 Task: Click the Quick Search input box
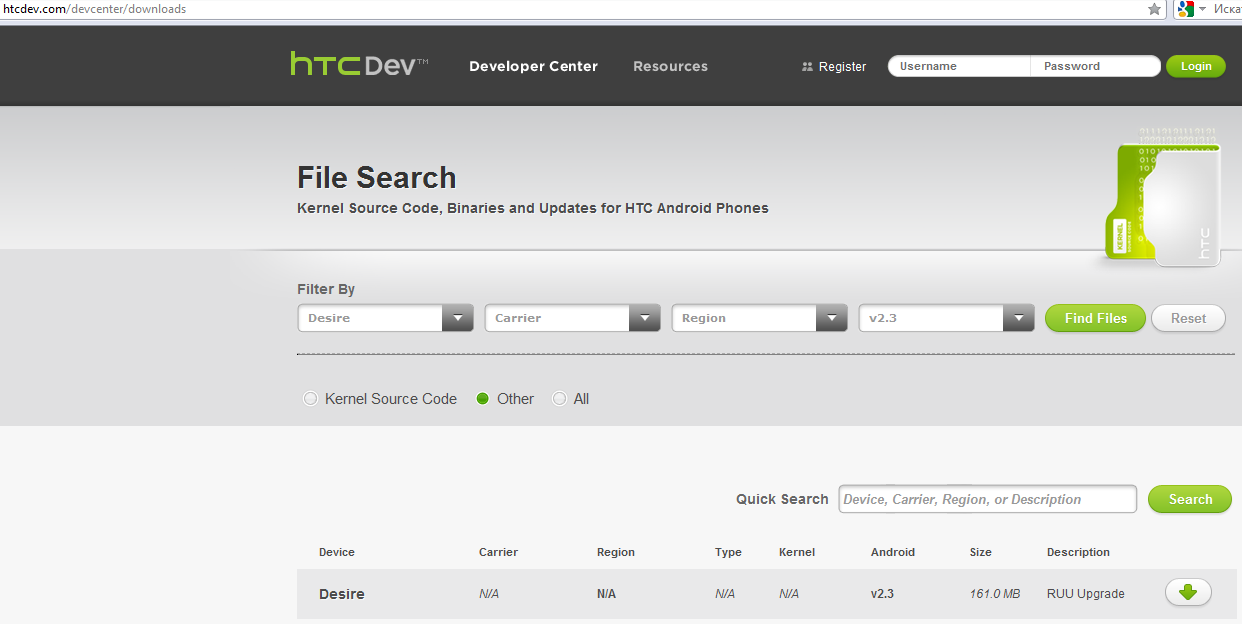pos(988,499)
